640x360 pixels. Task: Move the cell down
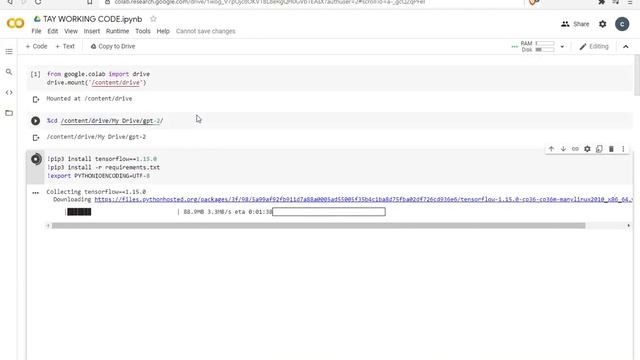[563, 149]
